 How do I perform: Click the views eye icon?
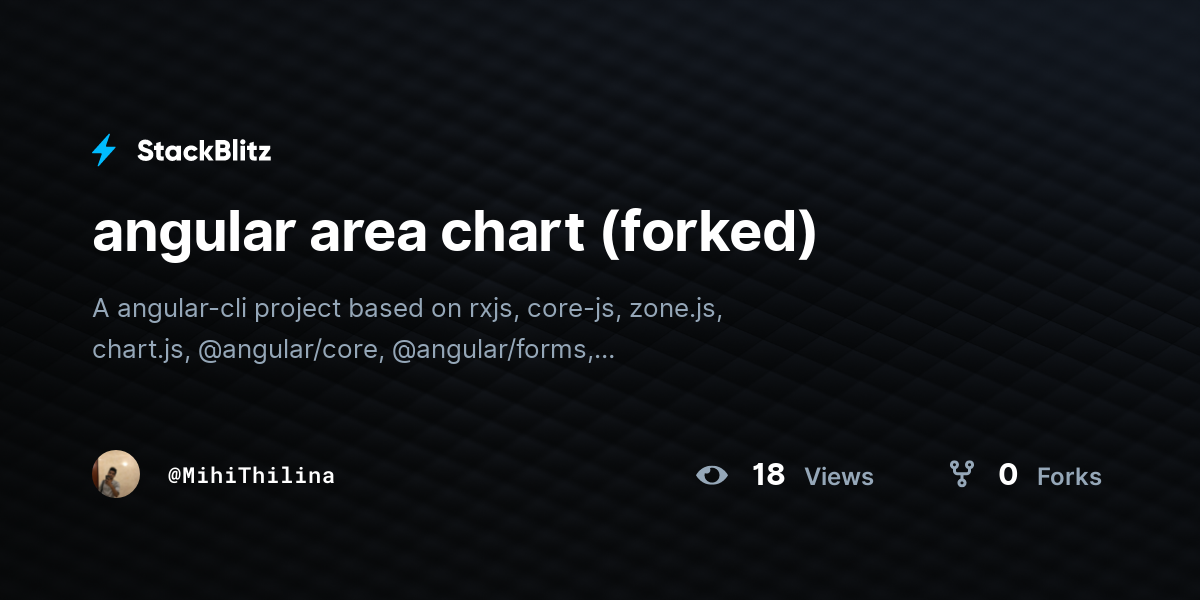pyautogui.click(x=712, y=475)
